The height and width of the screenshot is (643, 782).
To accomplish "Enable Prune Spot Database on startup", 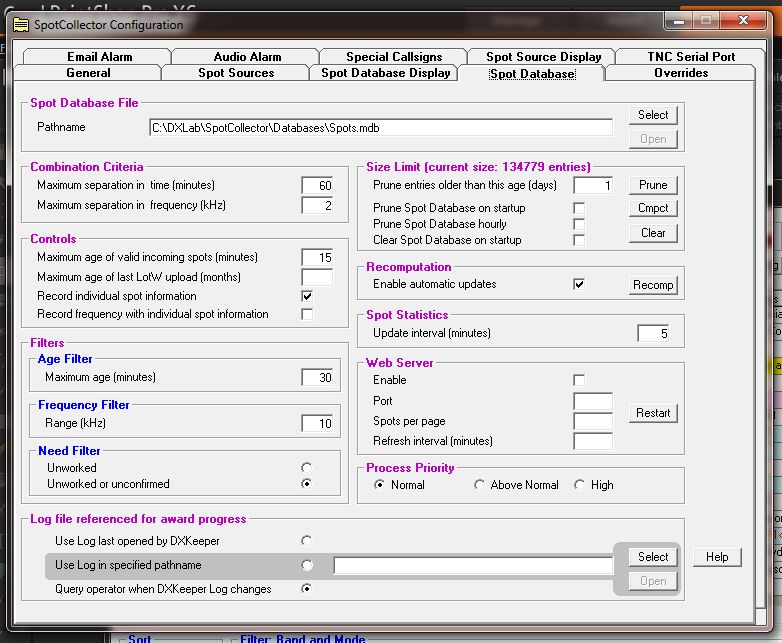I will (x=579, y=208).
